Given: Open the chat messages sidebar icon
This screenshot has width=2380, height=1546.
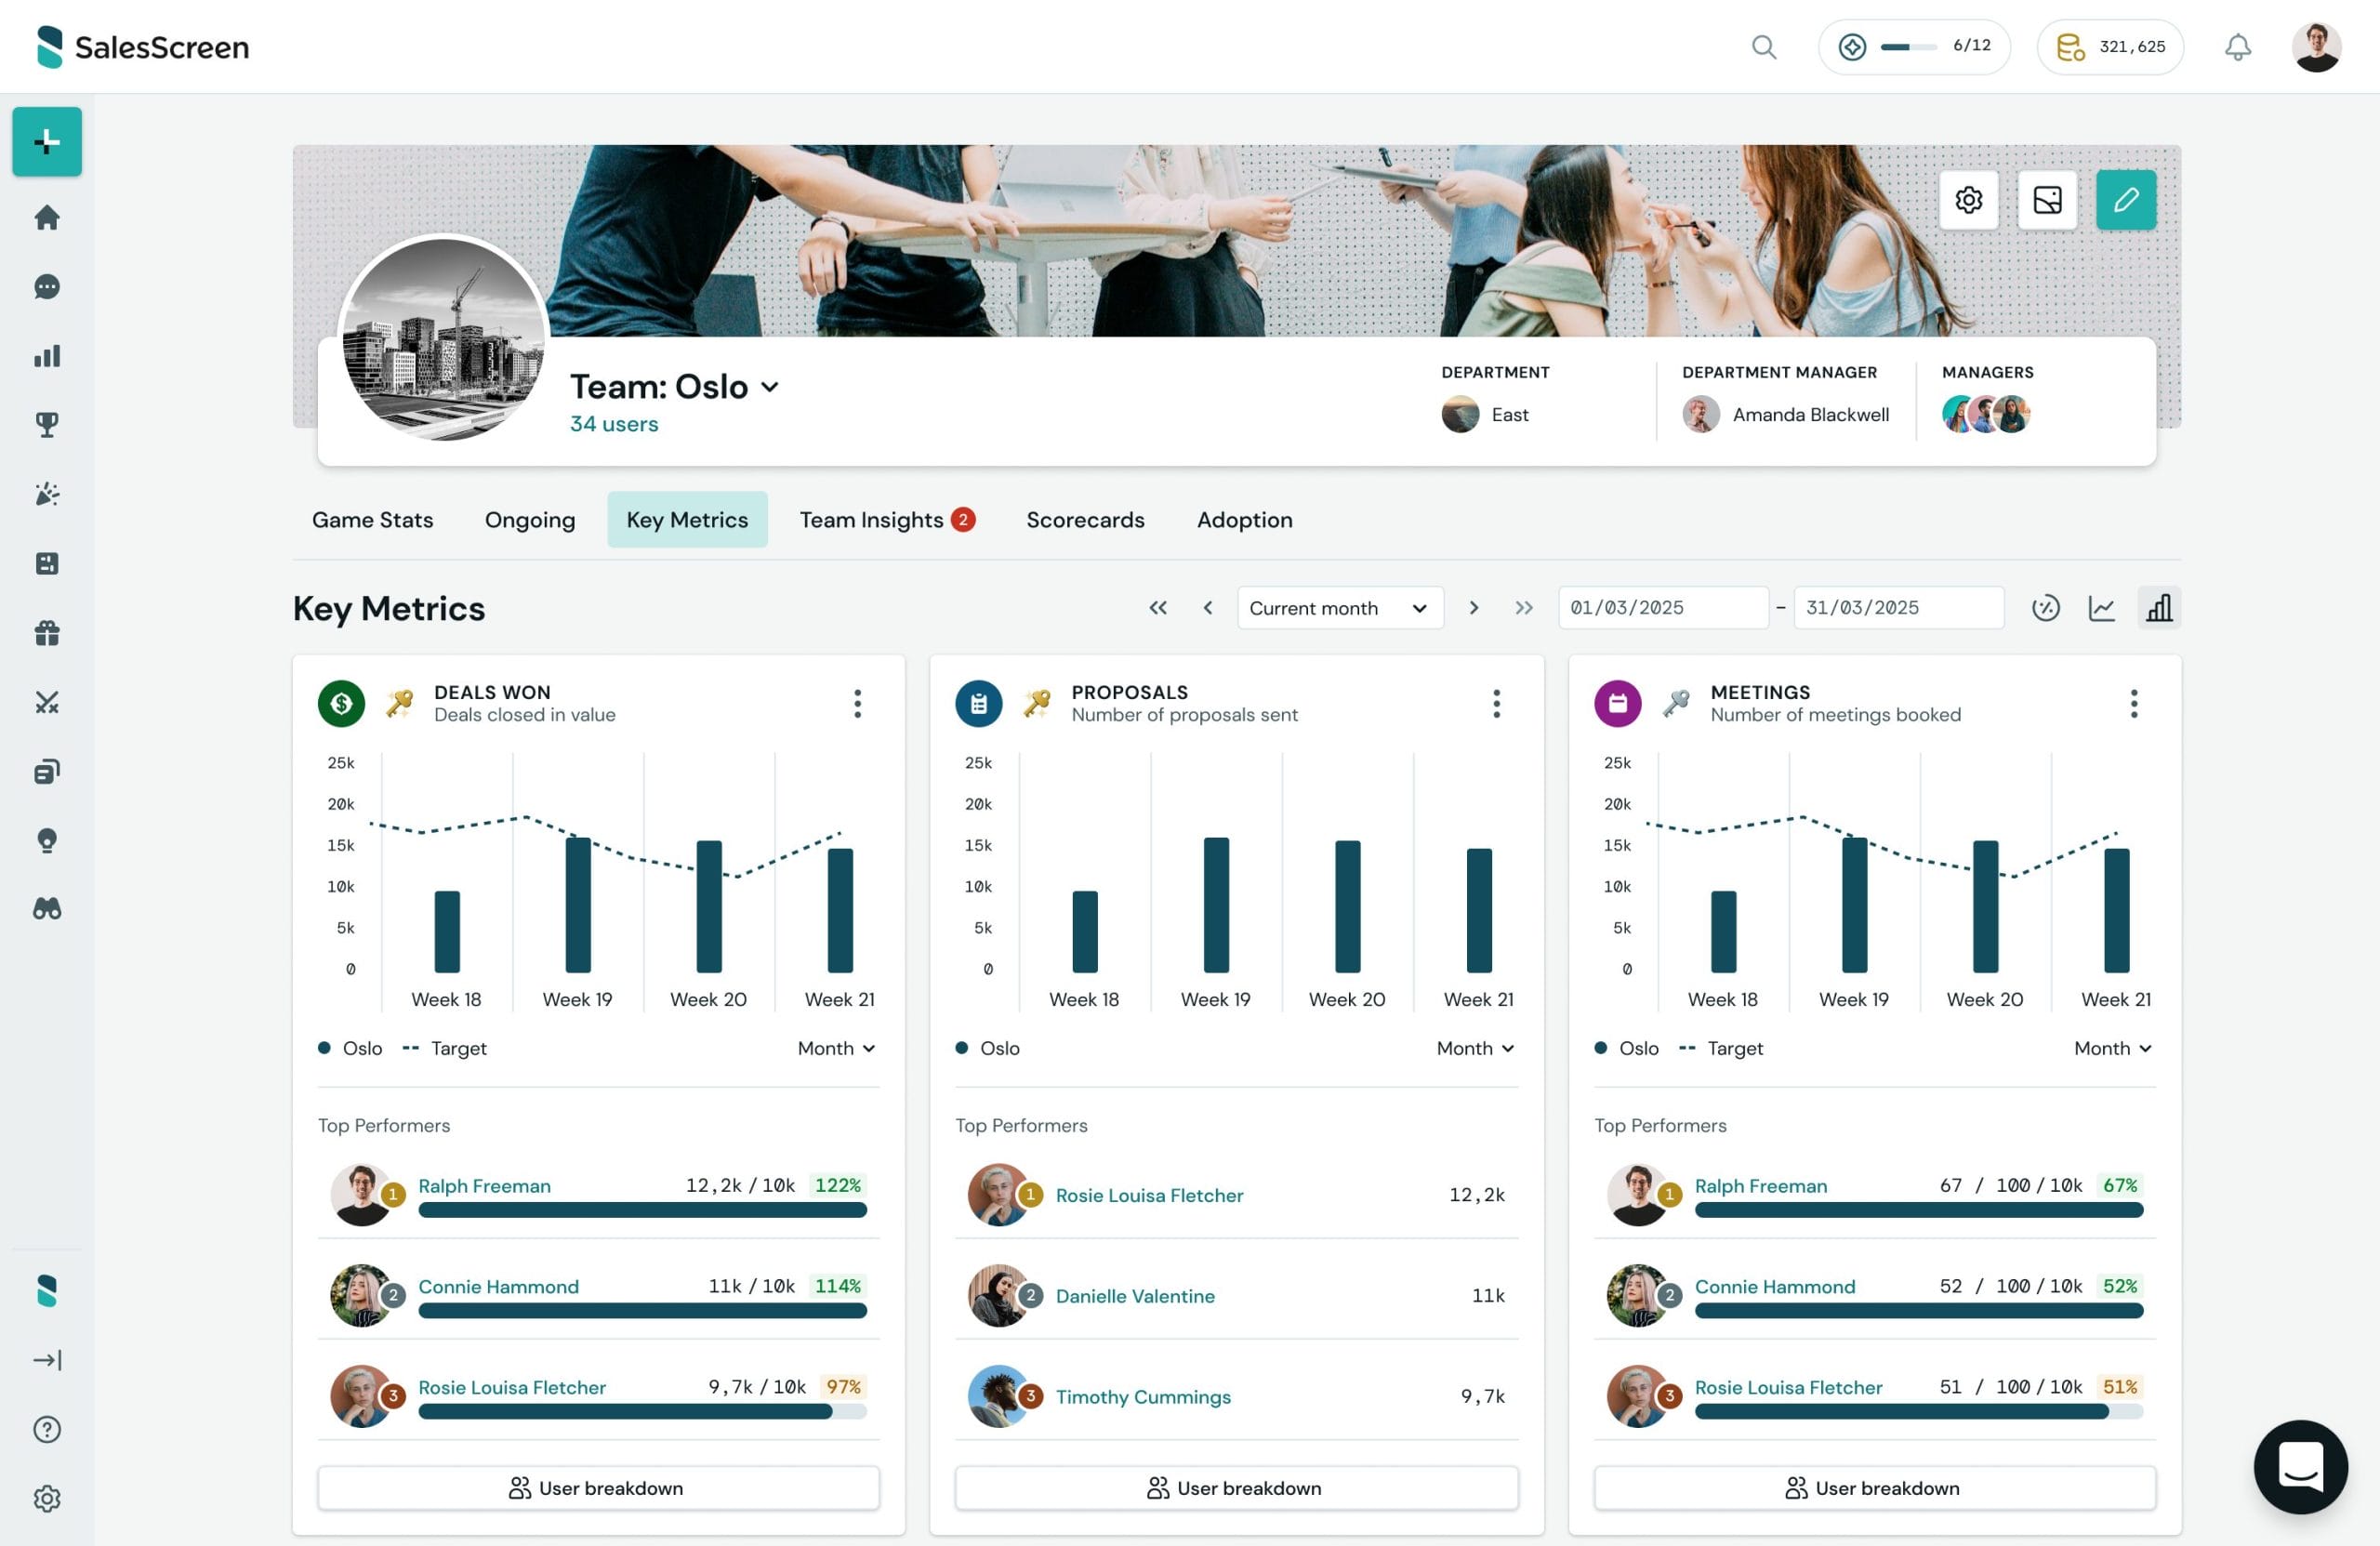Looking at the screenshot, I should tap(47, 287).
